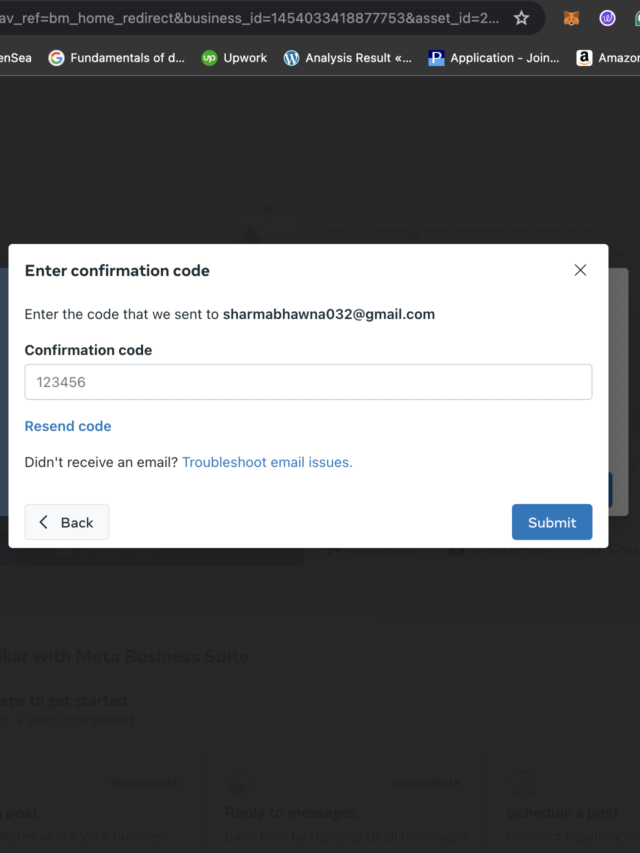Close the confirmation code dialog
Viewport: 640px width, 853px height.
tap(580, 270)
